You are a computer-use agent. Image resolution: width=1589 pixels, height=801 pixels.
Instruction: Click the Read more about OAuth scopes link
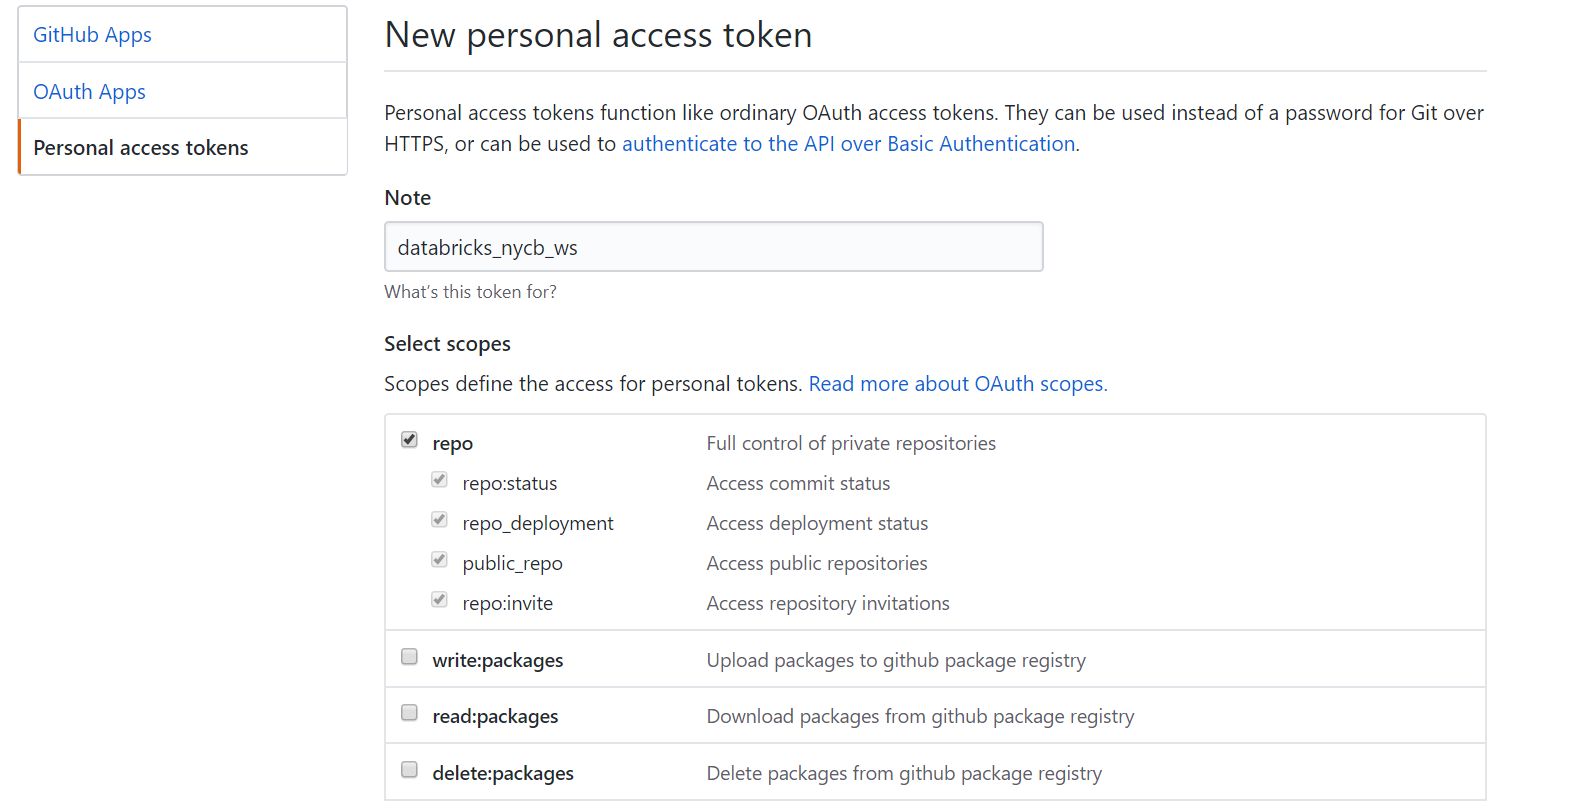957,383
